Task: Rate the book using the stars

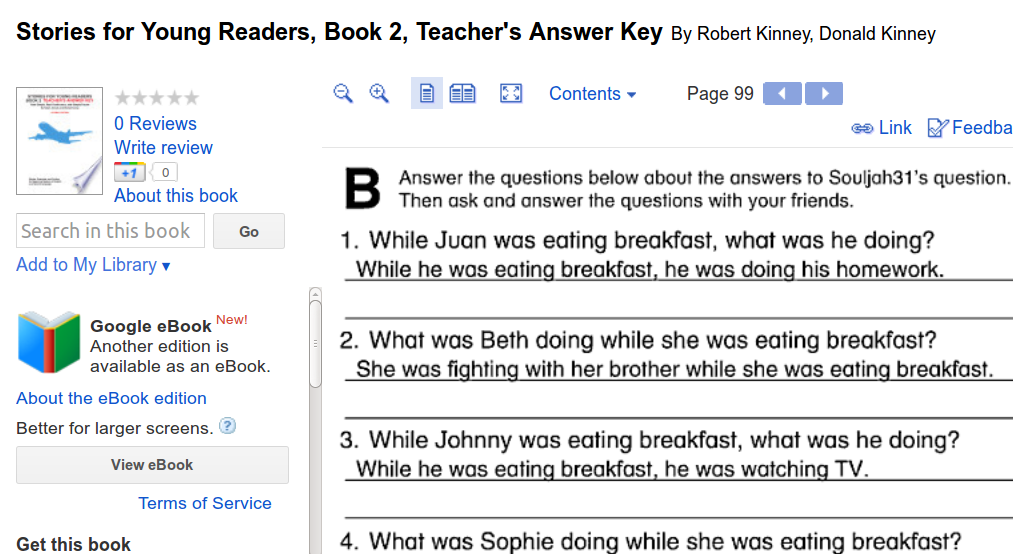Action: (x=157, y=98)
